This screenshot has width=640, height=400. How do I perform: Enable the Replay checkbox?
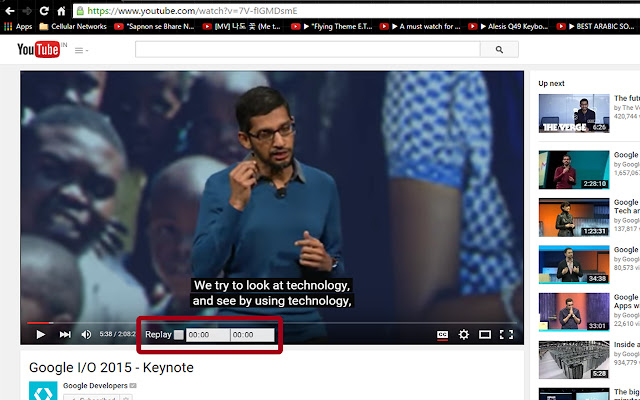tap(179, 335)
